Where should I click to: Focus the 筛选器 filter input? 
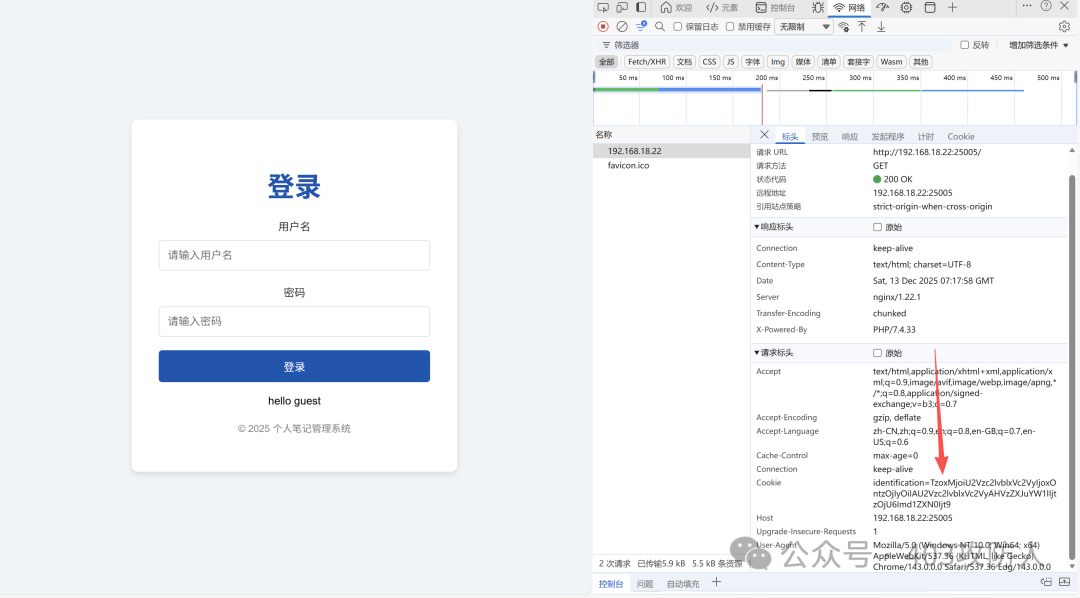(775, 45)
